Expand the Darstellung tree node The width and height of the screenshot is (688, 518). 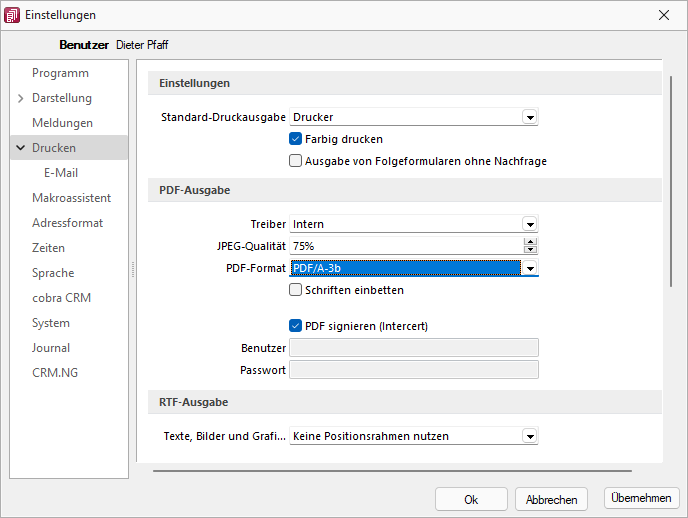click(21, 98)
